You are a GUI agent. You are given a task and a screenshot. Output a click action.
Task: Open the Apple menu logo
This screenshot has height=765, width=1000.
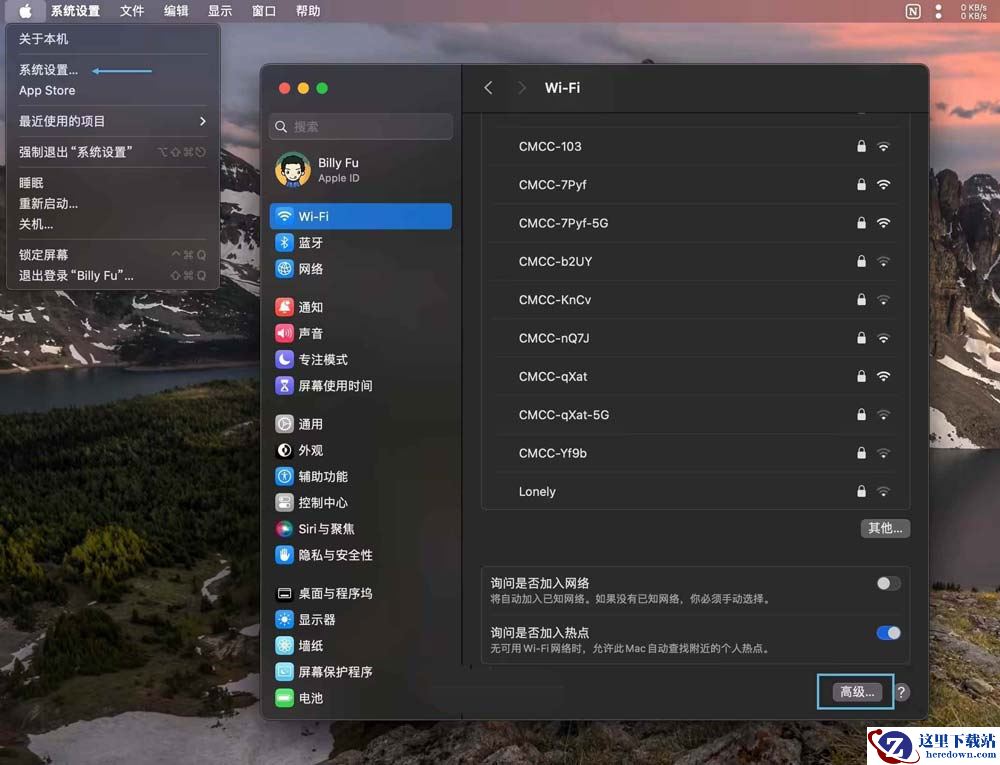coord(25,11)
